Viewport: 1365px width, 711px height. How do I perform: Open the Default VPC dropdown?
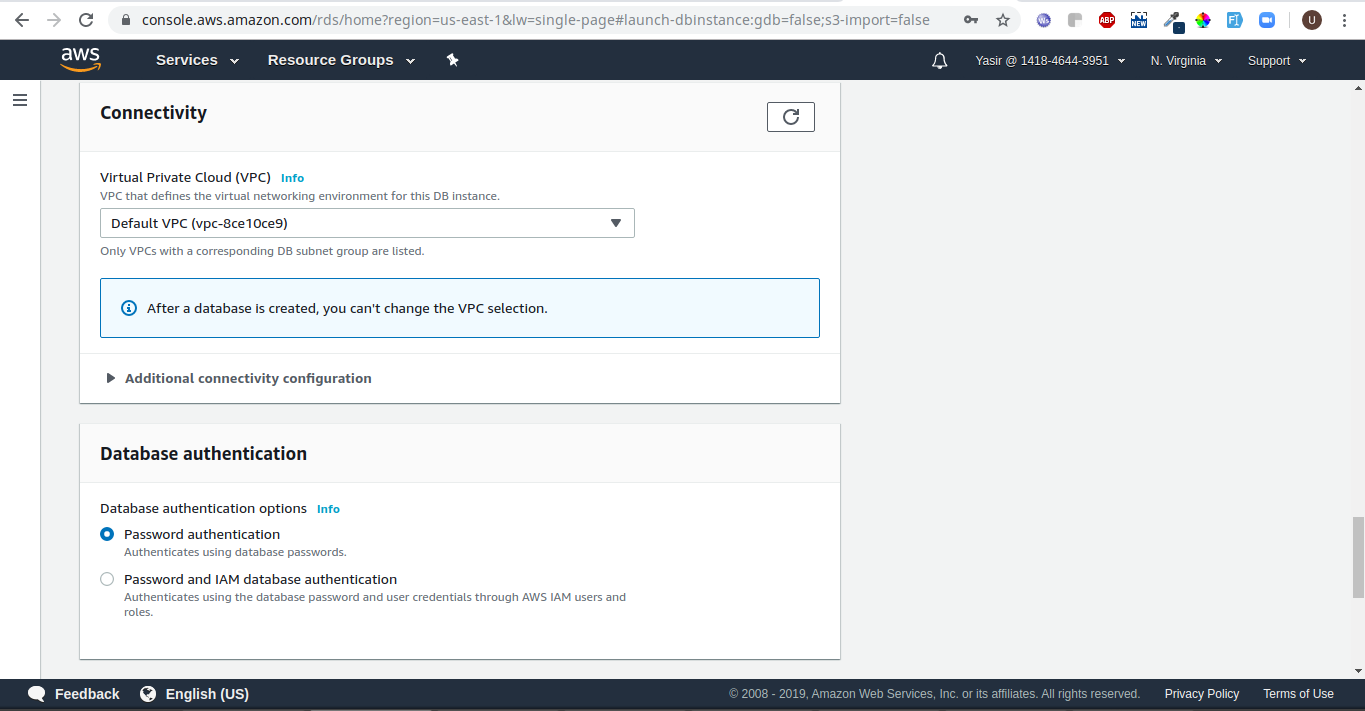367,223
